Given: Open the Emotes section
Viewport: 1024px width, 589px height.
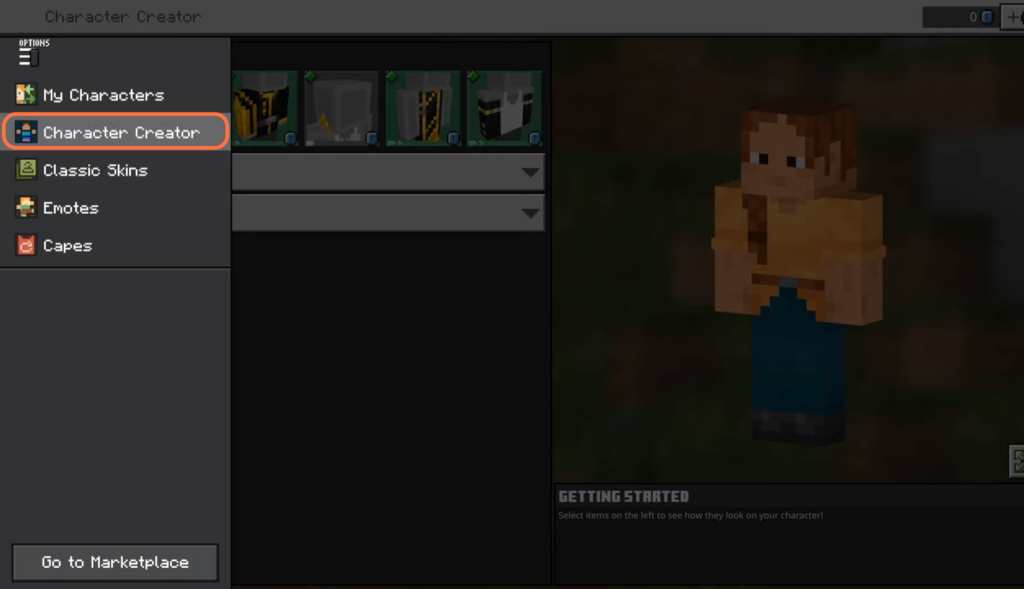Looking at the screenshot, I should [115, 208].
